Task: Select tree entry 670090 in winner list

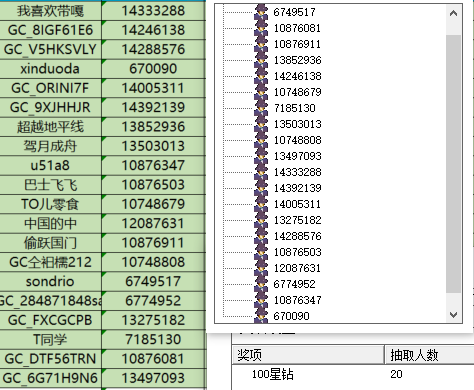Action: [291, 316]
